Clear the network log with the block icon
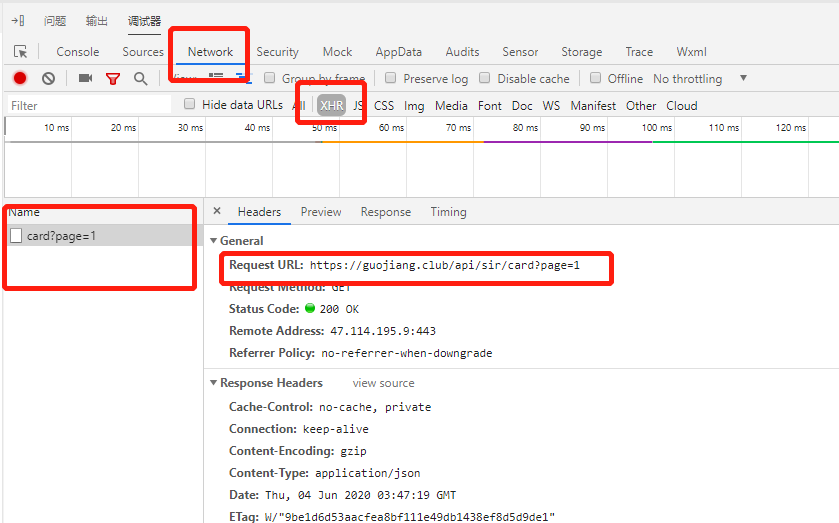 [x=48, y=79]
